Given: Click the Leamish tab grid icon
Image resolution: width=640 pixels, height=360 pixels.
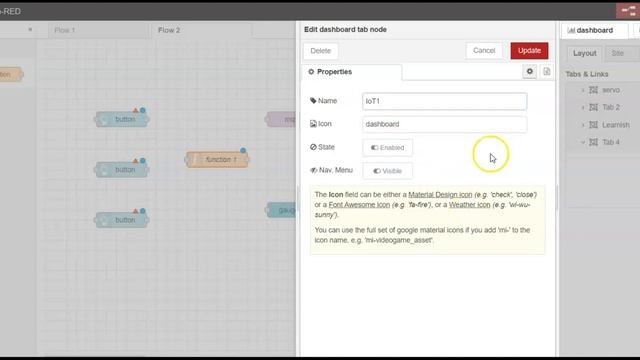Looking at the screenshot, I should pos(593,125).
